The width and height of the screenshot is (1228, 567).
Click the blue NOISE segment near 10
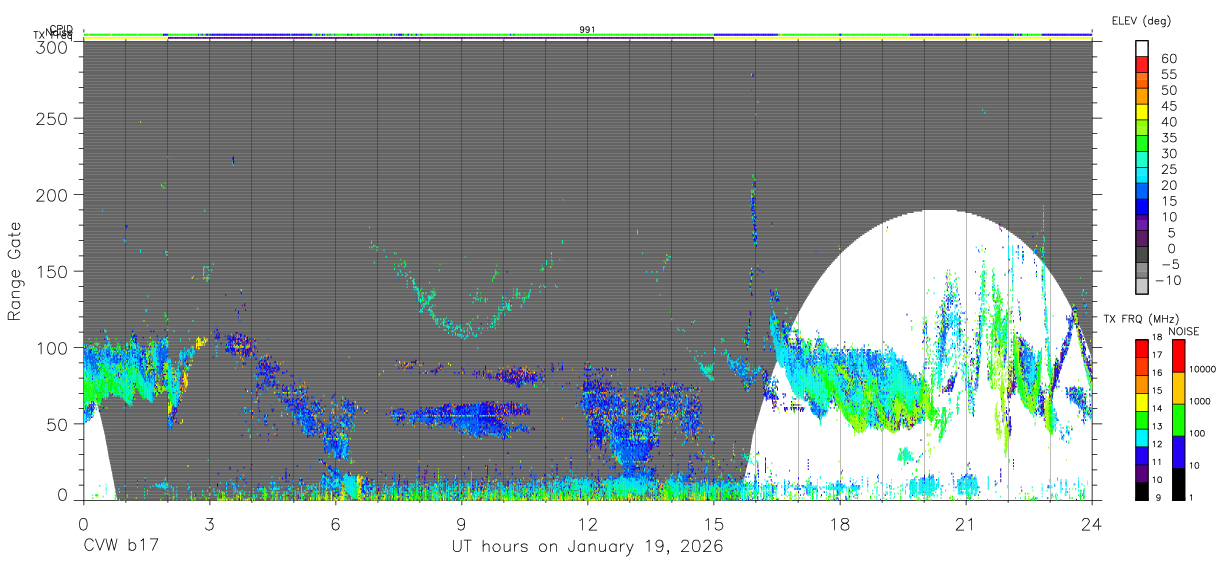[1179, 451]
